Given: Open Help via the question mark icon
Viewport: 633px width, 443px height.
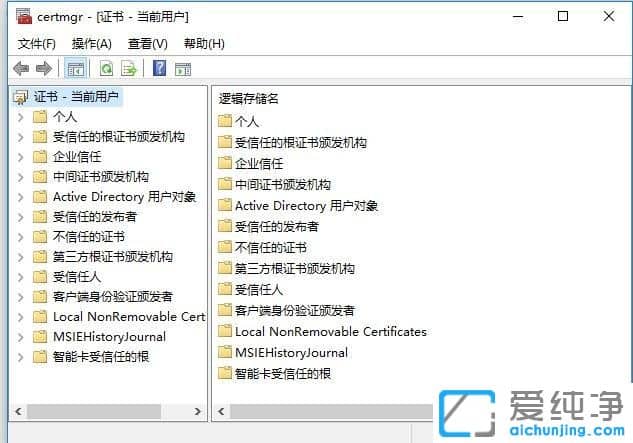Looking at the screenshot, I should pyautogui.click(x=159, y=68).
